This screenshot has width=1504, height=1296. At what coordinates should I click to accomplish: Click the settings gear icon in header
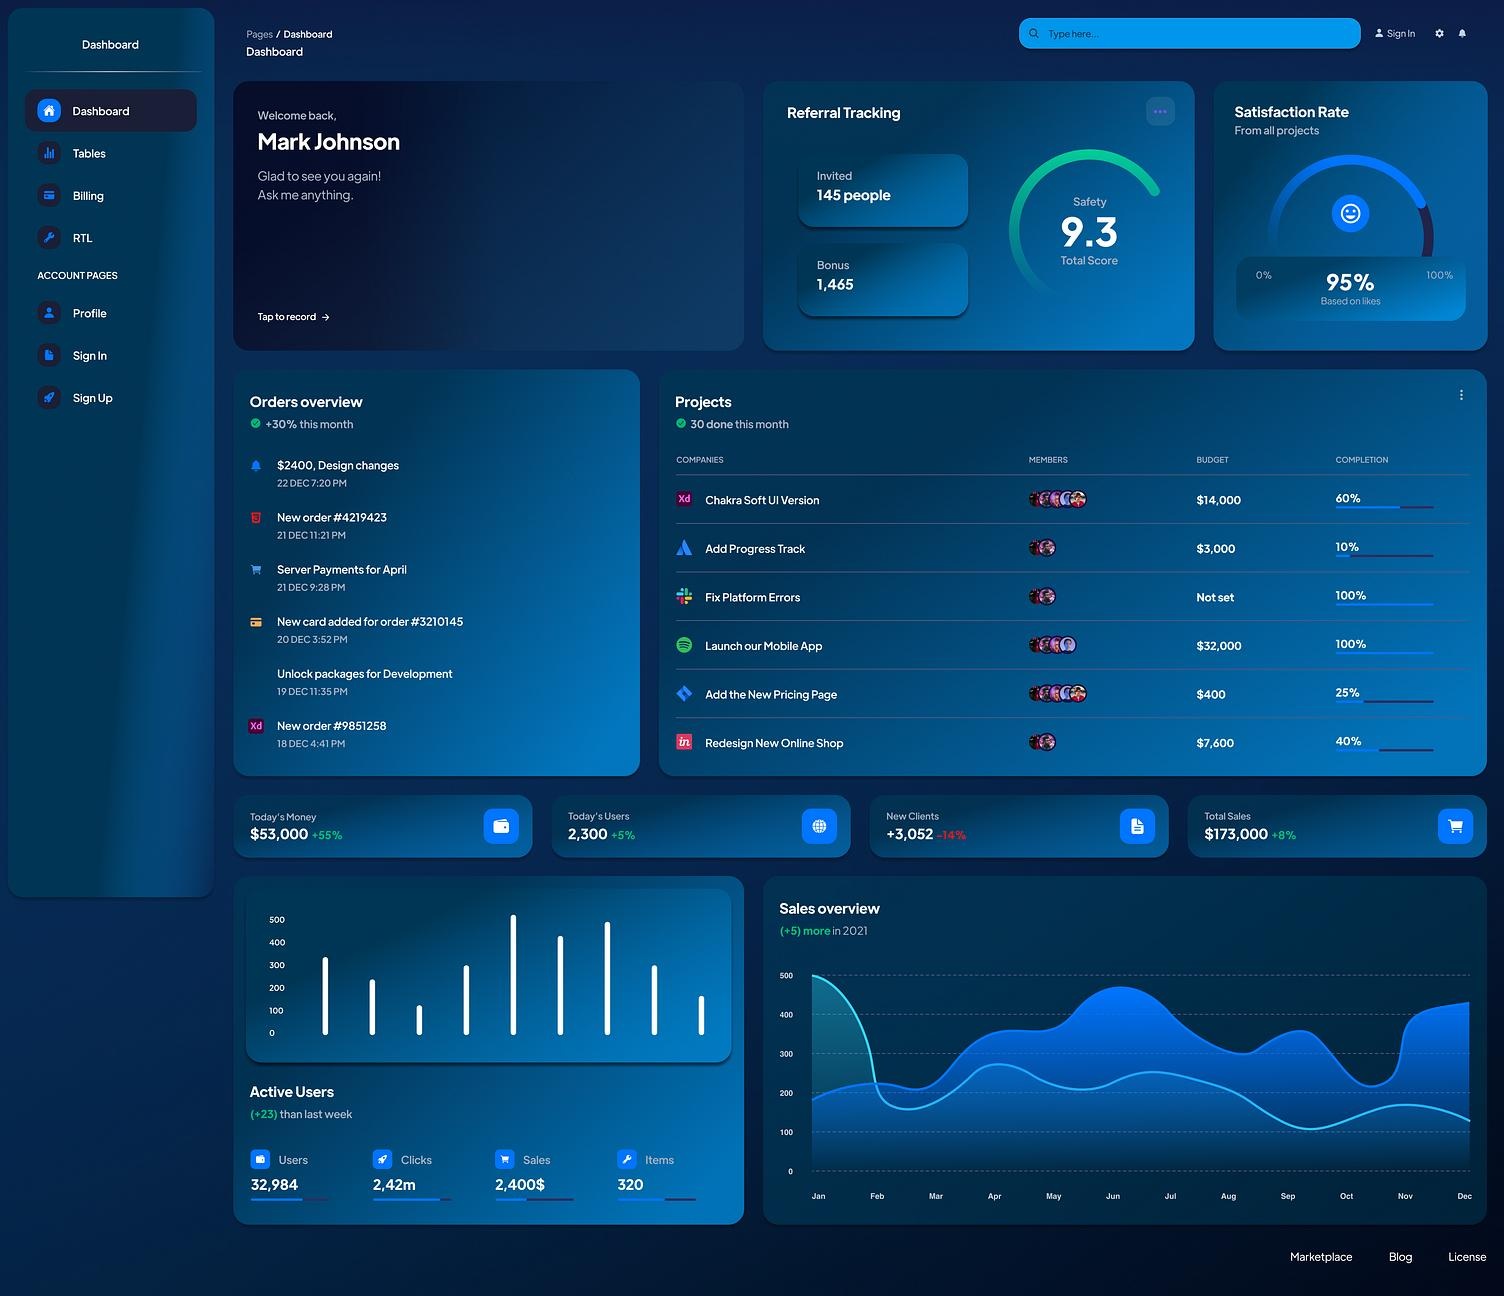[x=1439, y=34]
